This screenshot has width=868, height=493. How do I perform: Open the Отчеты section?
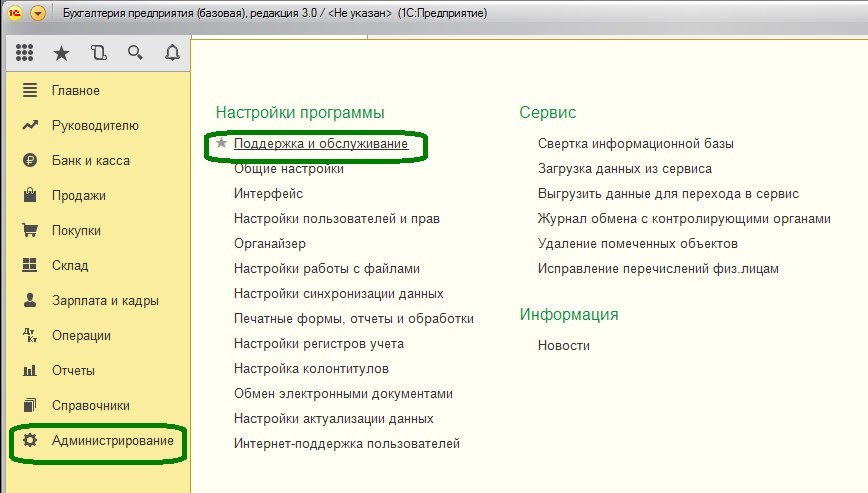(73, 371)
